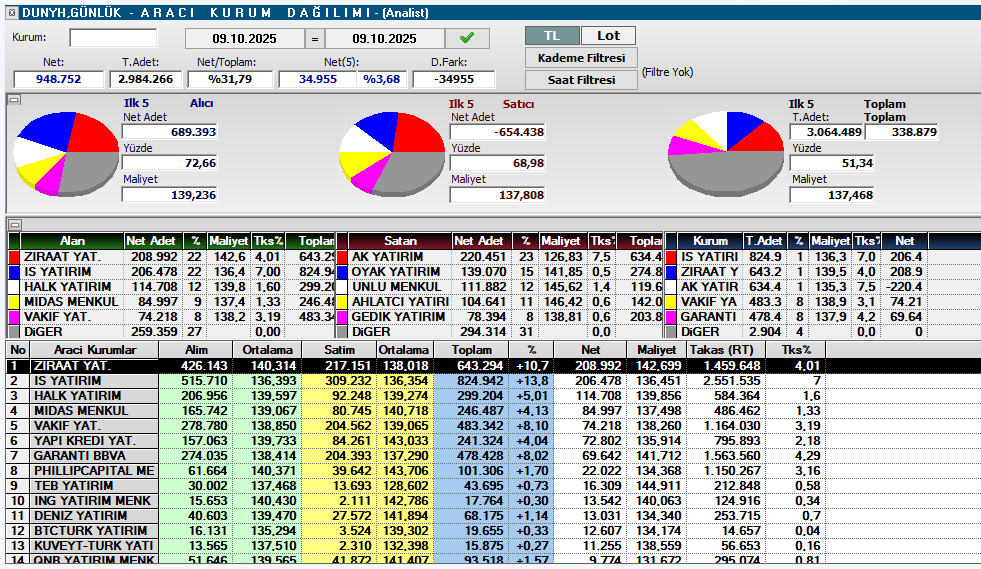
Task: Click the Net value 948.752 field
Action: click(x=58, y=79)
